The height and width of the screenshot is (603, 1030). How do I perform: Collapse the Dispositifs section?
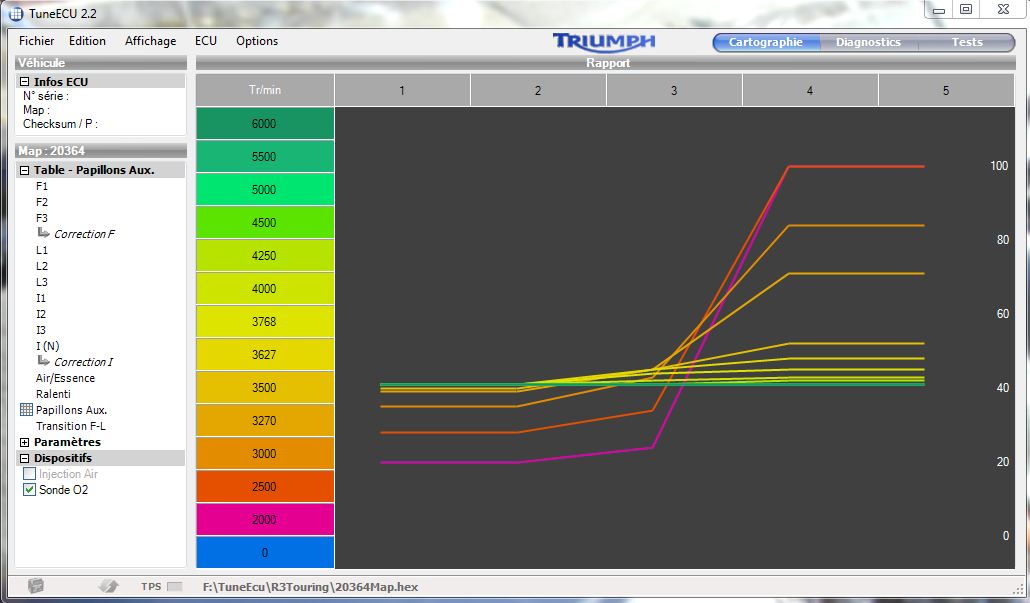tap(24, 458)
